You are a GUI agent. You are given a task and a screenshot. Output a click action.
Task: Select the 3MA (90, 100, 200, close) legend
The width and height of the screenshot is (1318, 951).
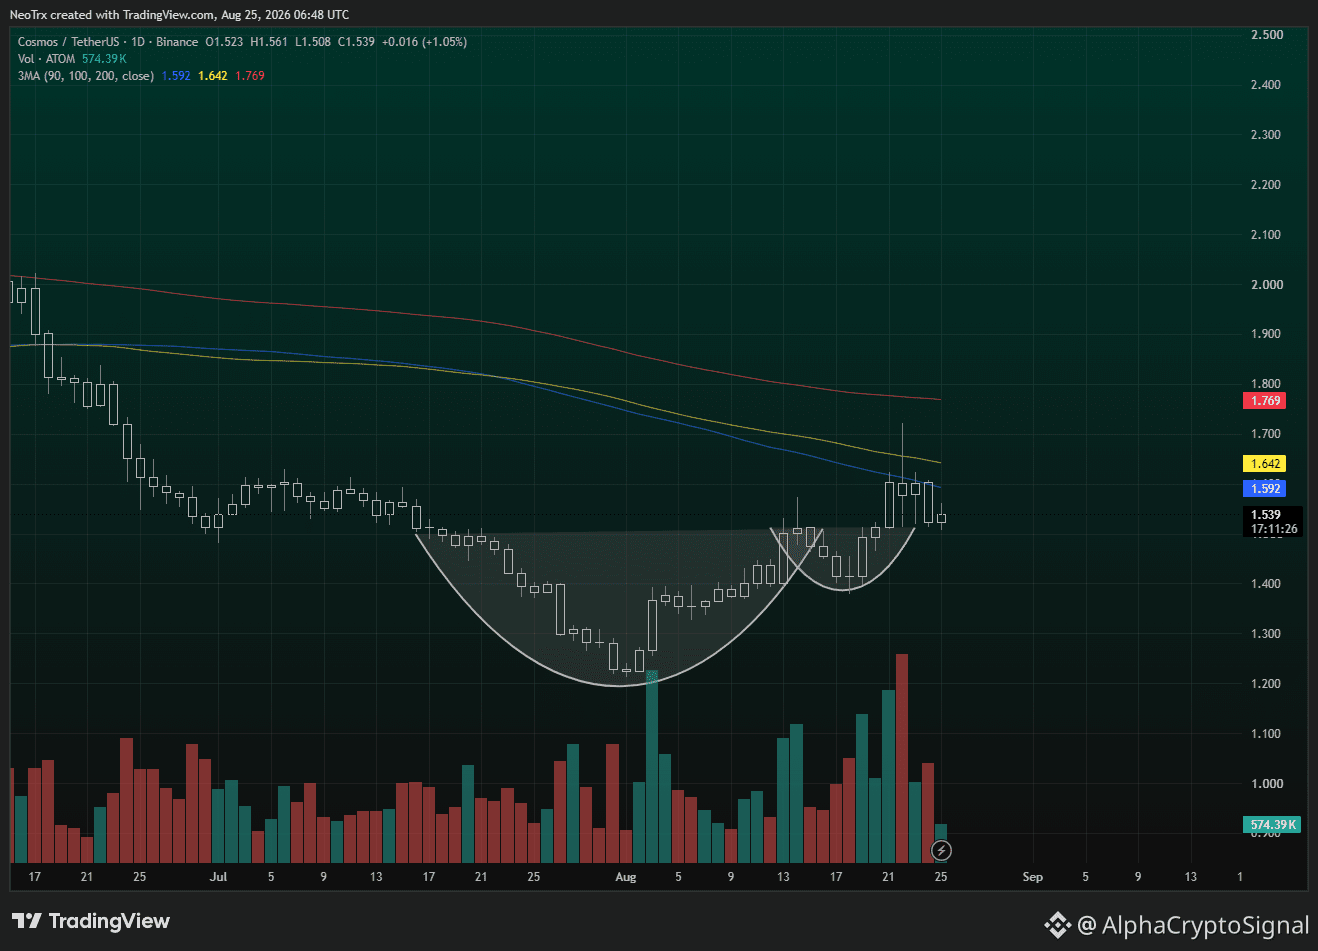click(86, 76)
